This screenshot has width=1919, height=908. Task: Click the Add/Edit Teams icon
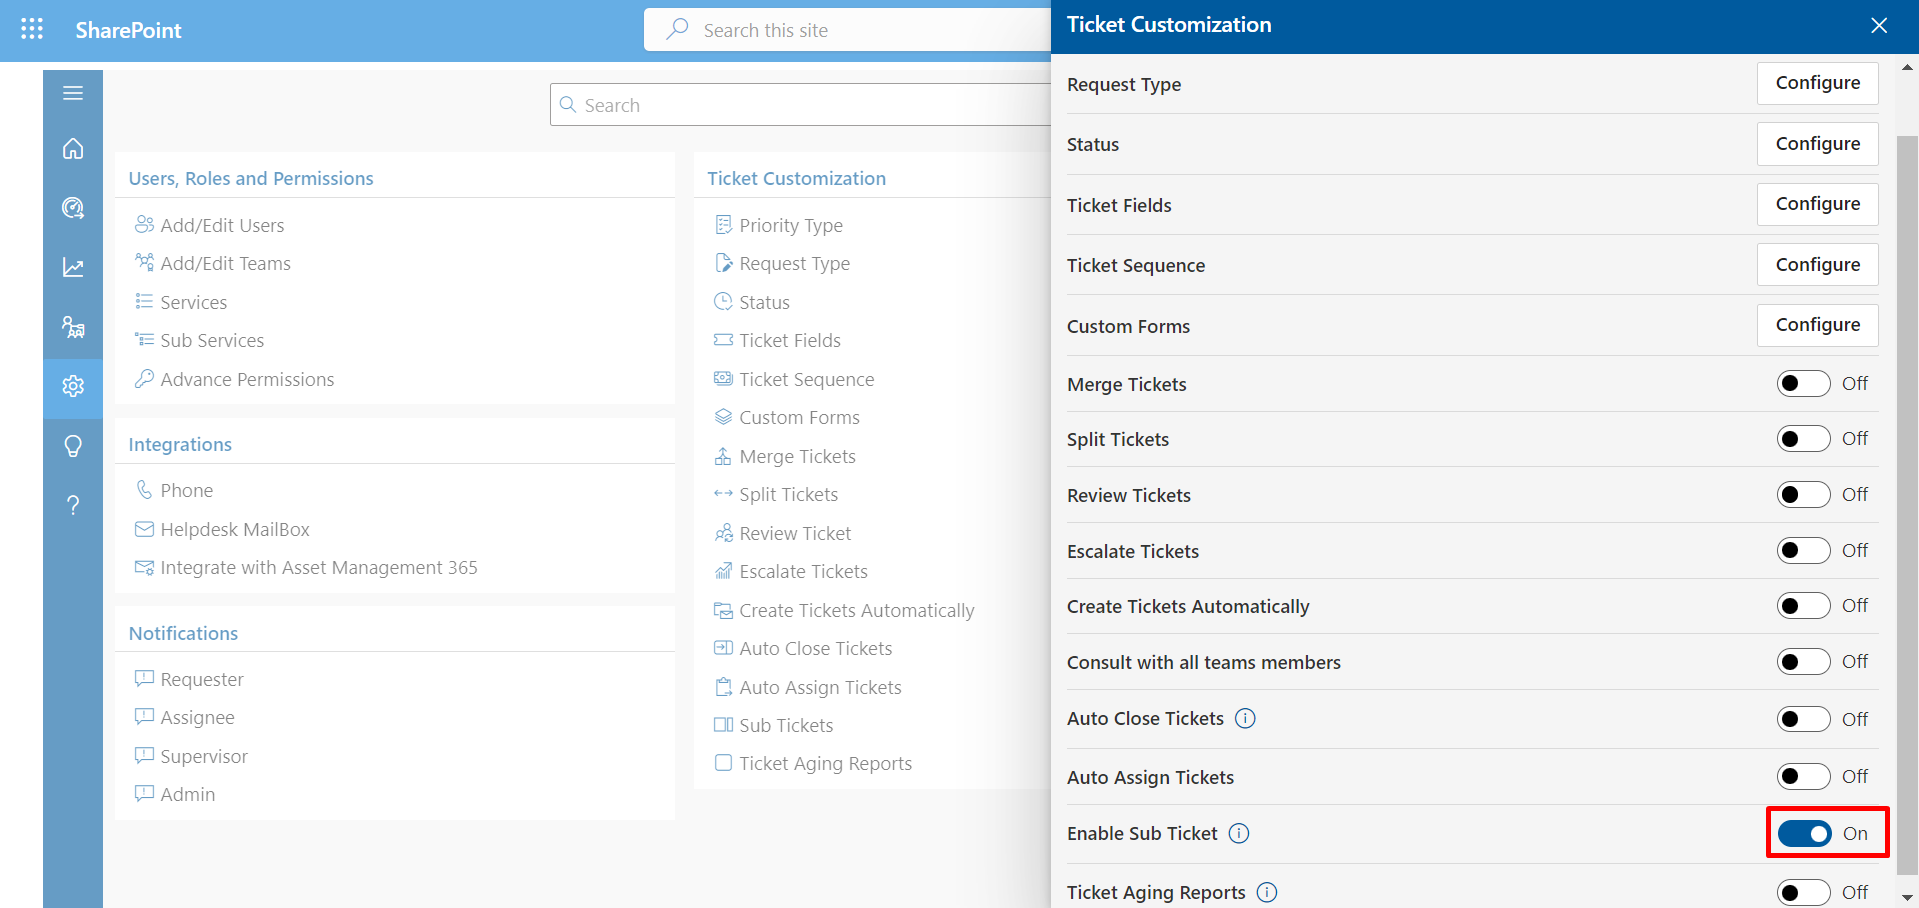coord(145,262)
